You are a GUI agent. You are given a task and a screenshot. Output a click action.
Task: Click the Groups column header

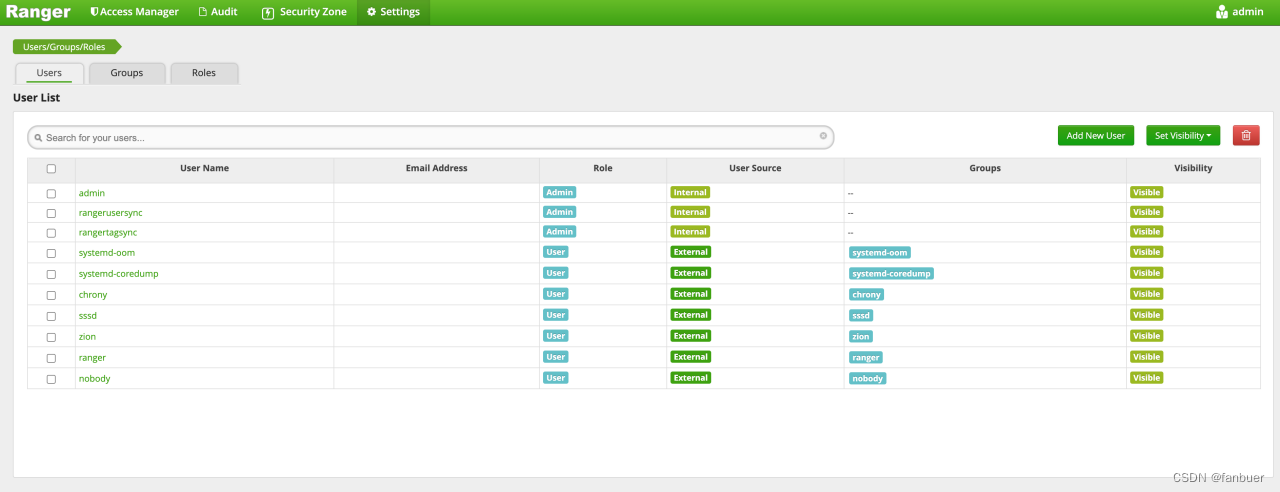coord(985,168)
